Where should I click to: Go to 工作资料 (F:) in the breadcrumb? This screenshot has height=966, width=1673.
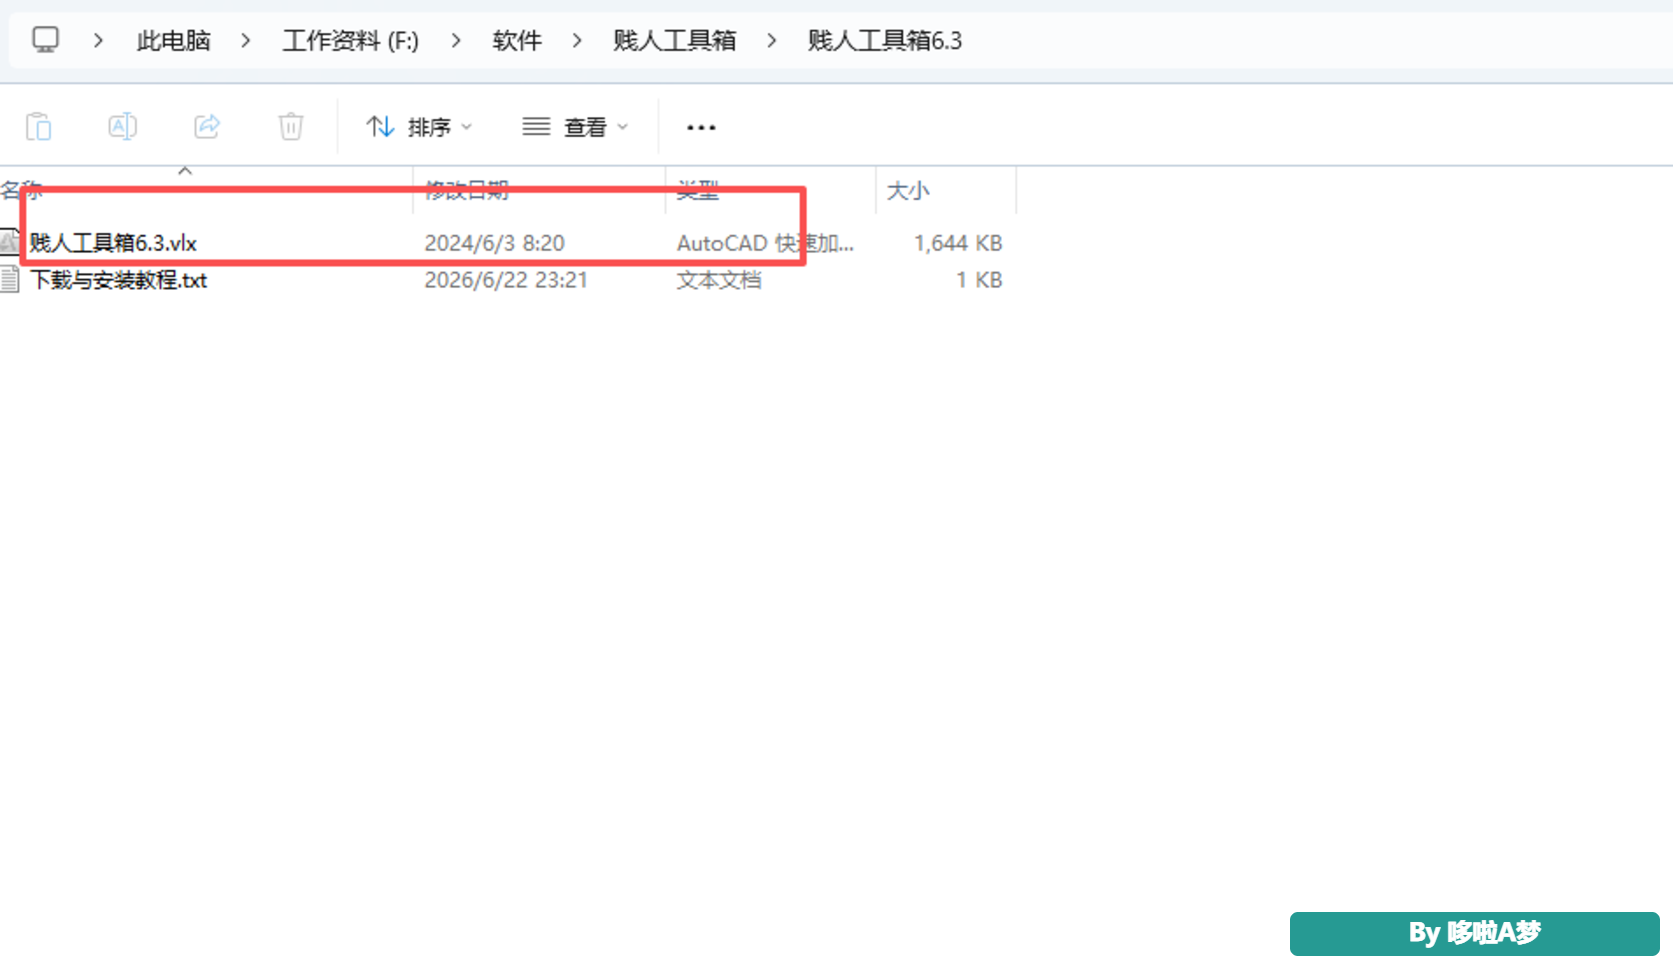point(350,41)
